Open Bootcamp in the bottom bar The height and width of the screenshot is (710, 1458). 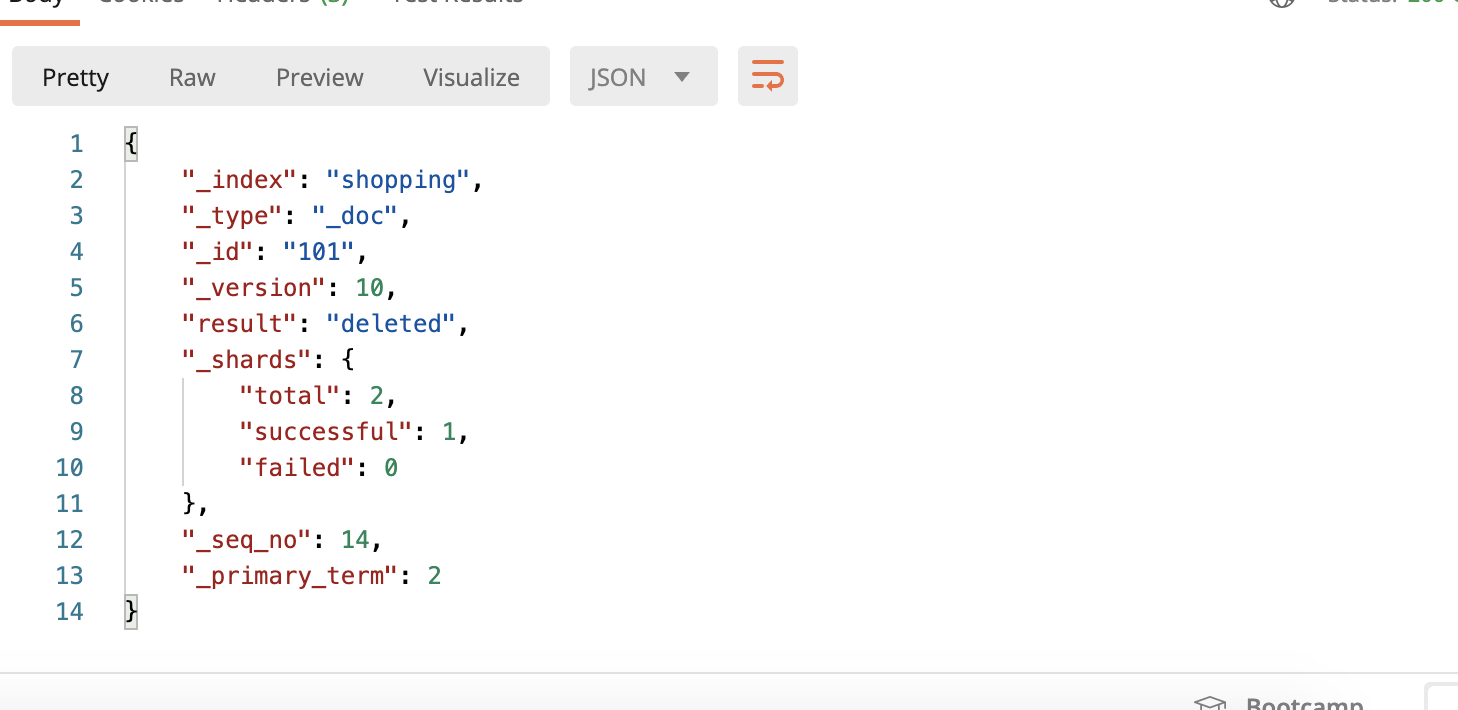pos(1280,703)
